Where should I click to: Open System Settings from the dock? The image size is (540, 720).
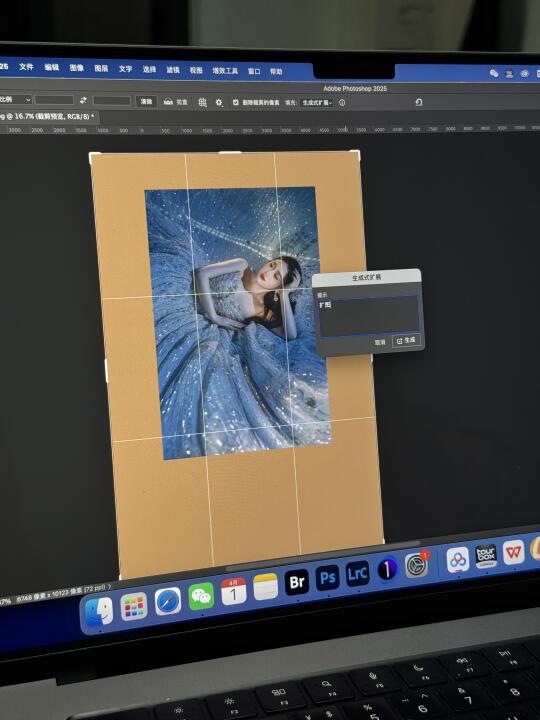416,564
